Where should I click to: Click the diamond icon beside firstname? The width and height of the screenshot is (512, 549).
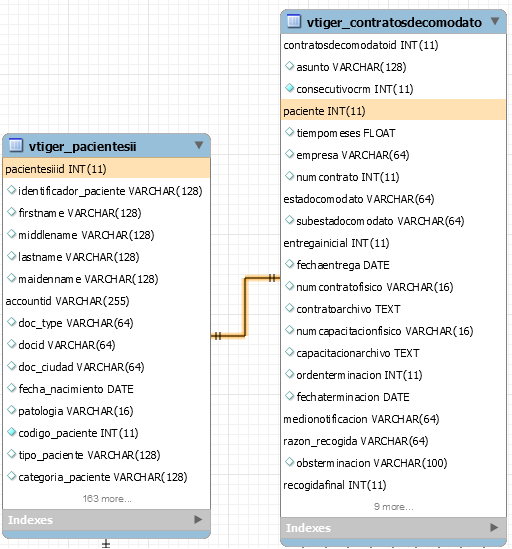point(12,212)
